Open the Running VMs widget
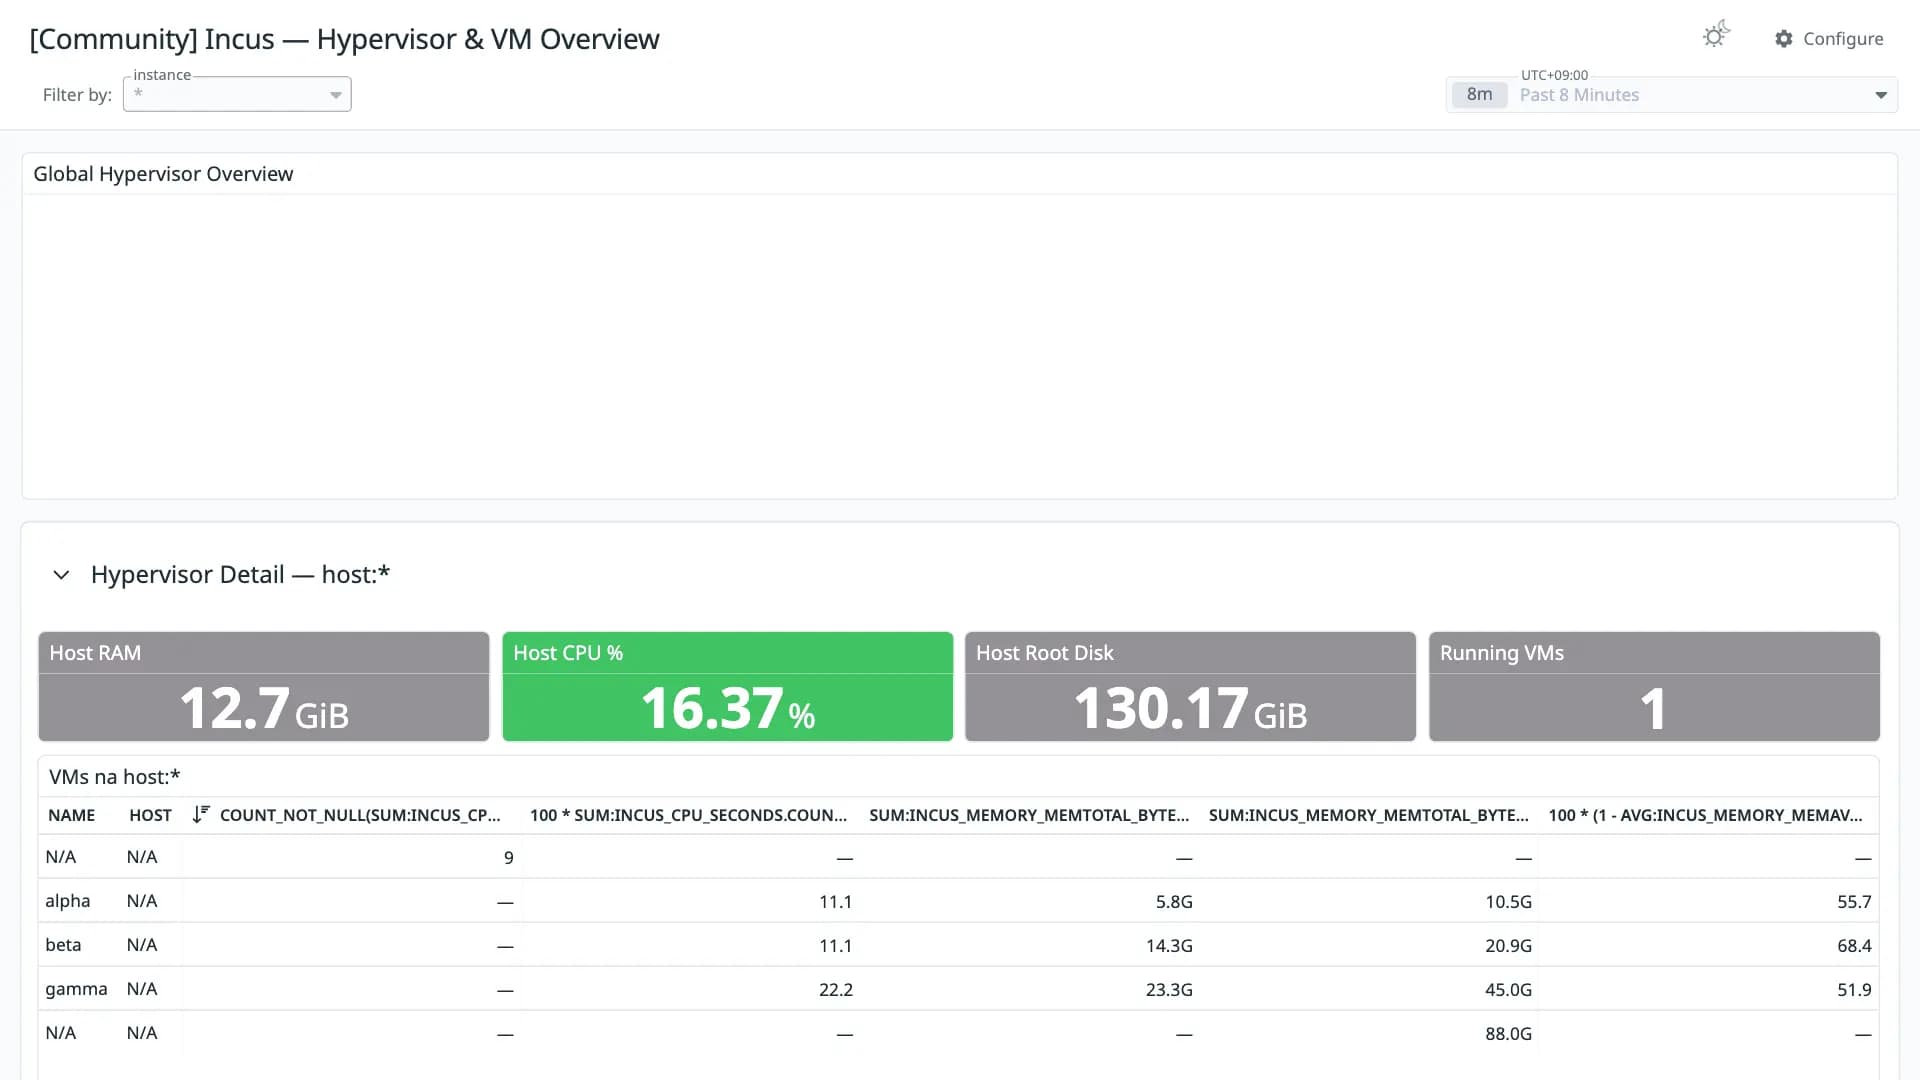The width and height of the screenshot is (1920, 1080). (x=1654, y=686)
